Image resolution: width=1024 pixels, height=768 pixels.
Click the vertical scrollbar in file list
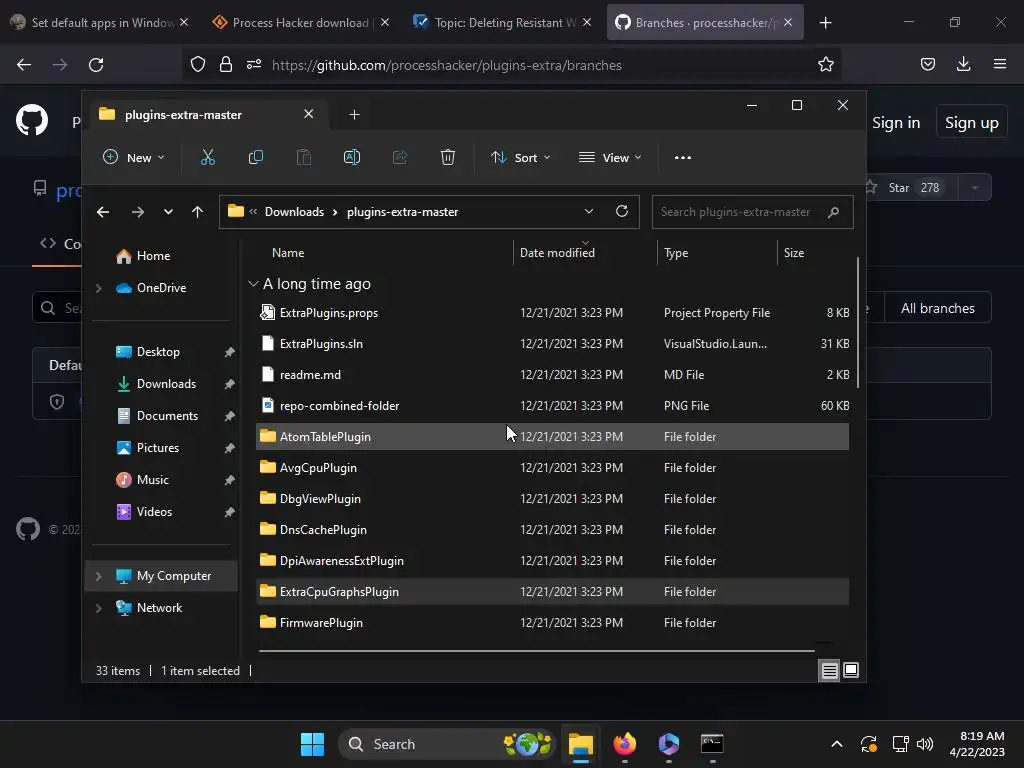point(857,321)
